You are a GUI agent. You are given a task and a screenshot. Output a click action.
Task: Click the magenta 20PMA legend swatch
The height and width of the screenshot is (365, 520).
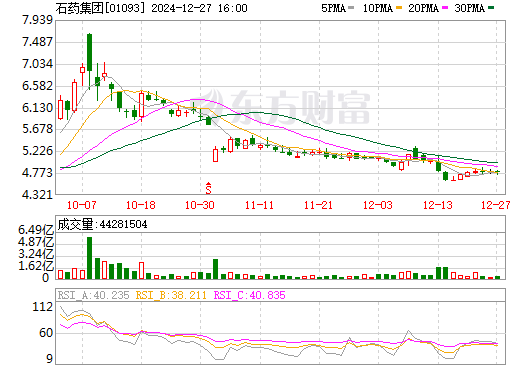click(445, 8)
